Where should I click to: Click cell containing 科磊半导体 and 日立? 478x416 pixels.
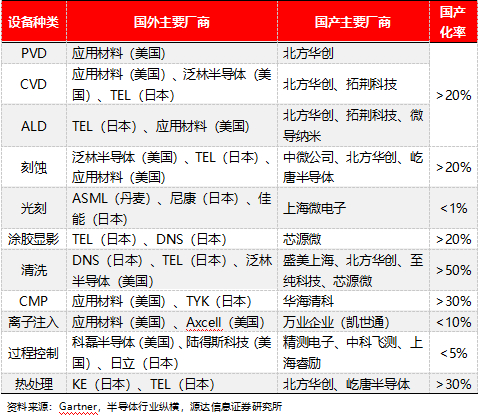pos(172,353)
